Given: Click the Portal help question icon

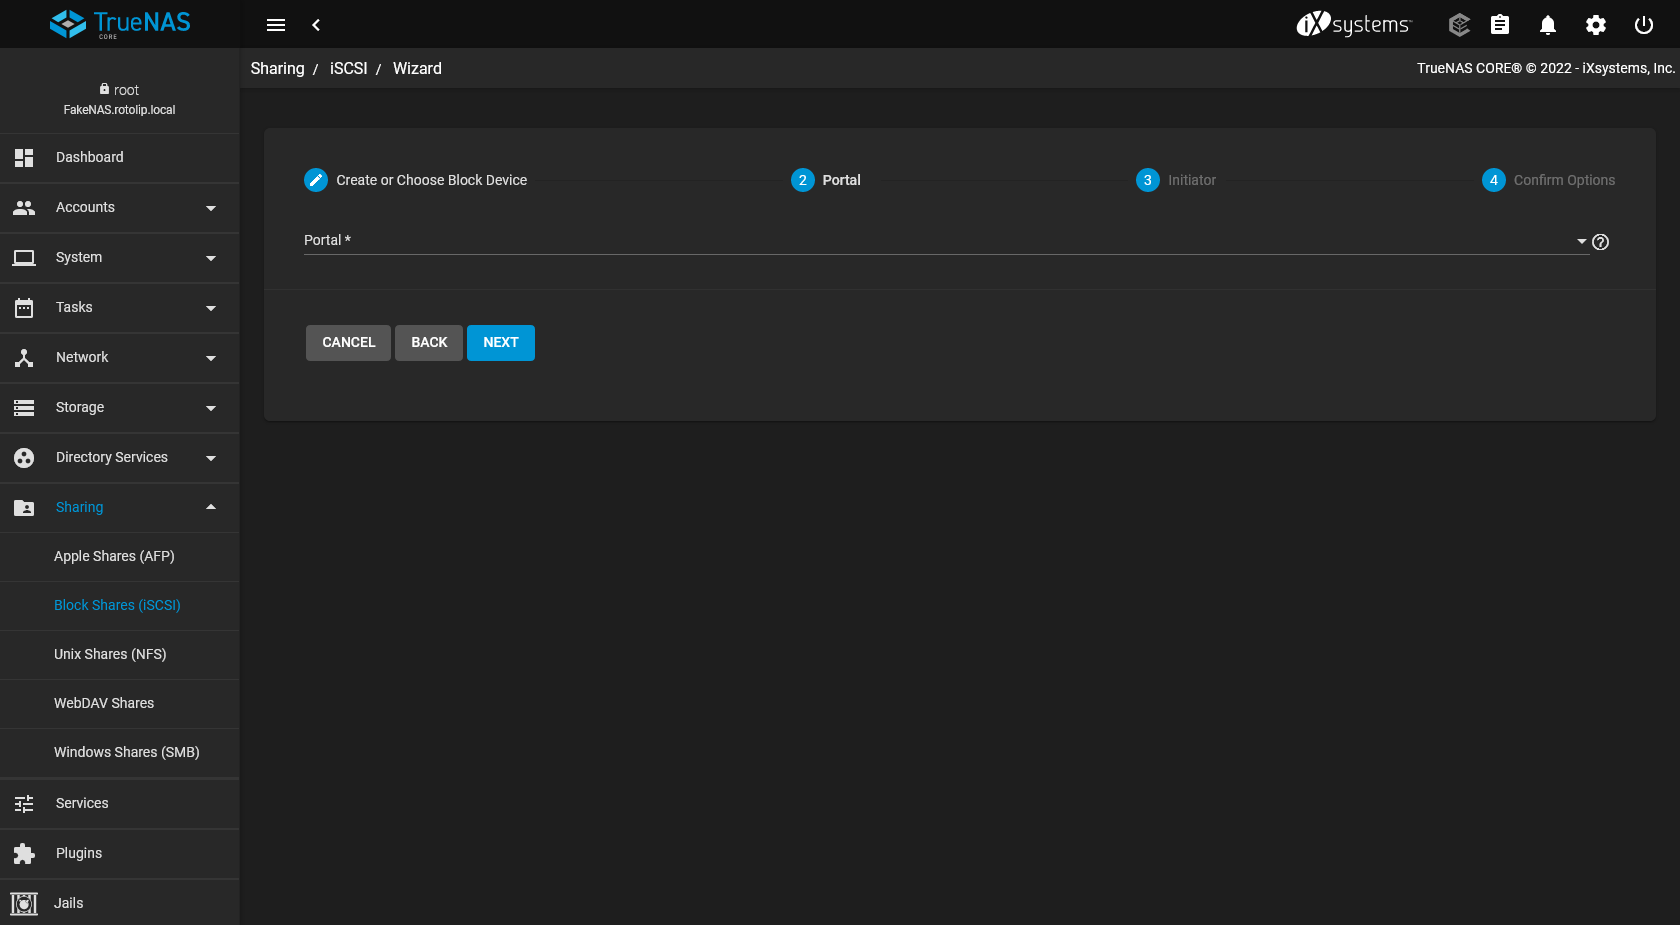Looking at the screenshot, I should click(x=1600, y=242).
